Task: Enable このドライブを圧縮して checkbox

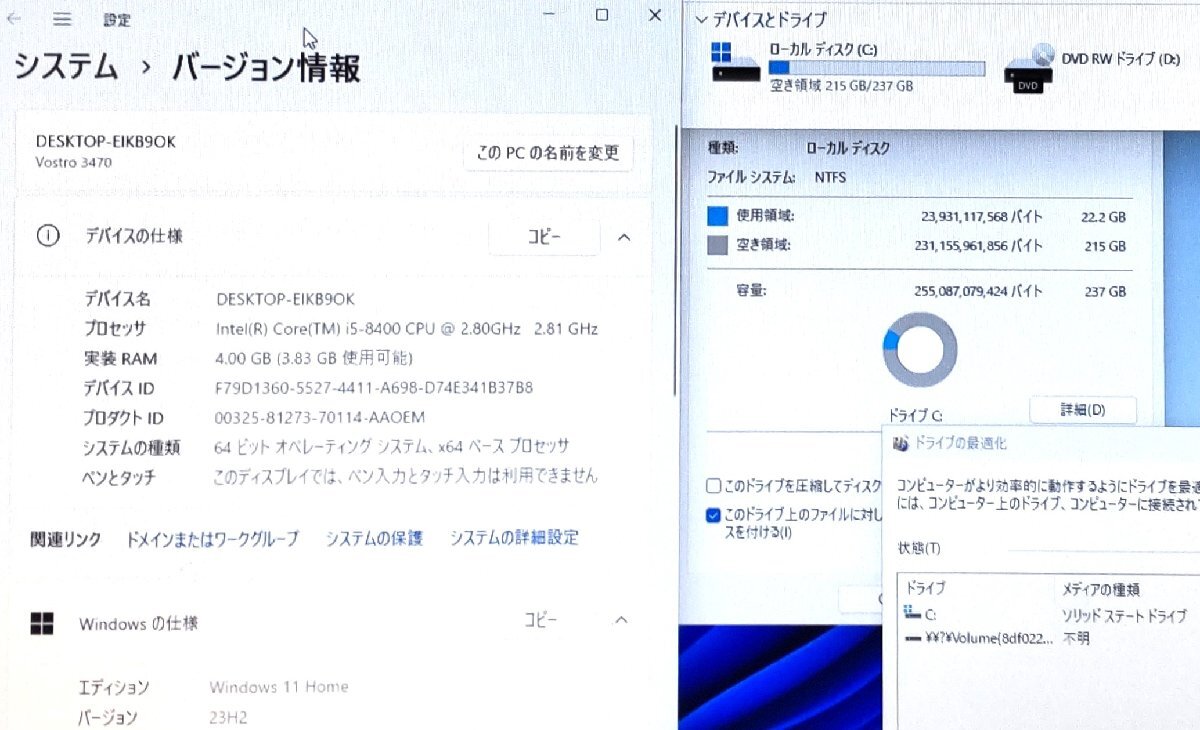Action: pos(713,486)
